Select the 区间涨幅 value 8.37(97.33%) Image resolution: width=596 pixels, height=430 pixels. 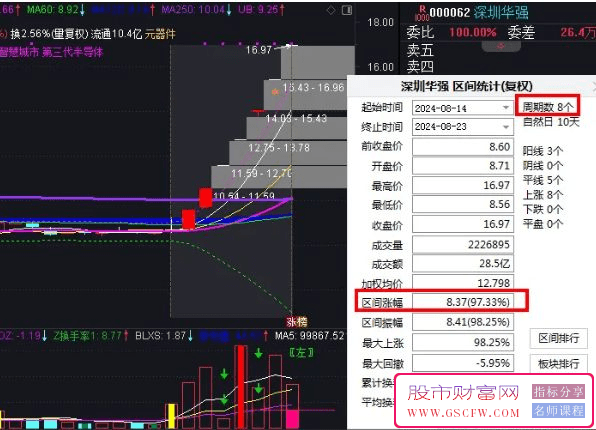(x=463, y=302)
